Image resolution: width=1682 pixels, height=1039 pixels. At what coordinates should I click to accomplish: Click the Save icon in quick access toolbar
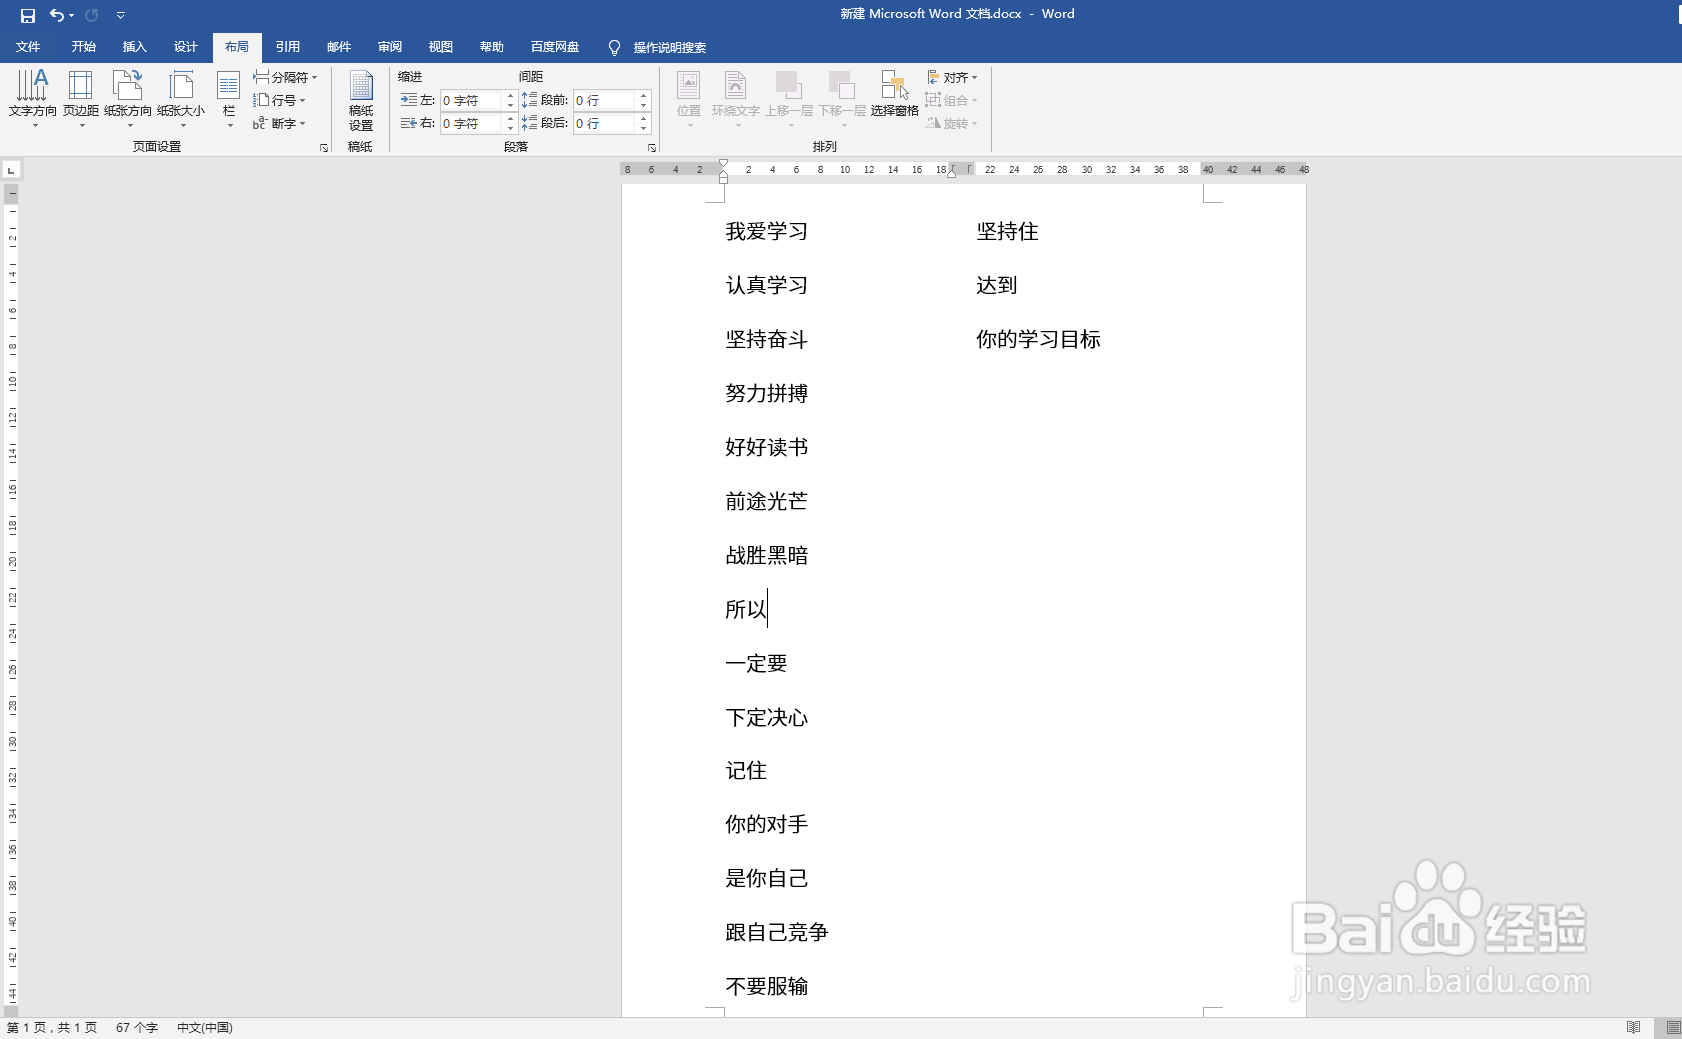click(28, 15)
